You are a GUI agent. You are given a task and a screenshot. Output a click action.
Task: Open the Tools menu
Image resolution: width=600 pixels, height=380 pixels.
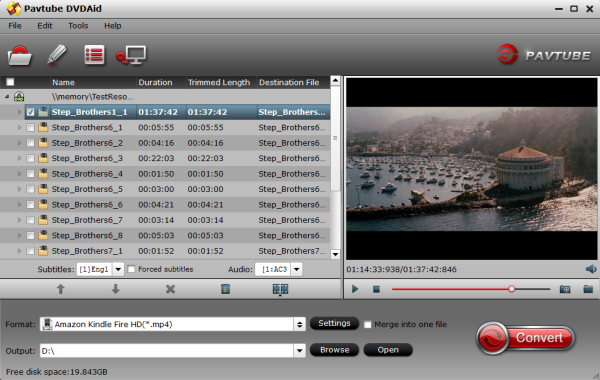[x=78, y=26]
